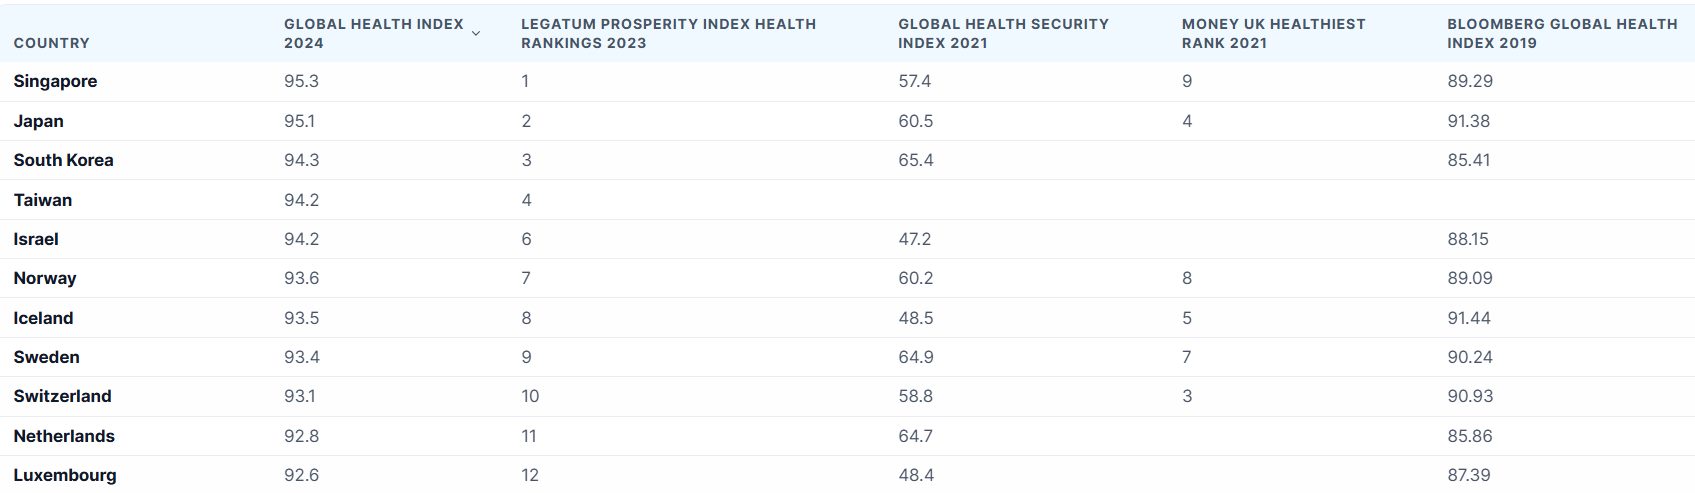Click on Iceland in the table

click(44, 318)
